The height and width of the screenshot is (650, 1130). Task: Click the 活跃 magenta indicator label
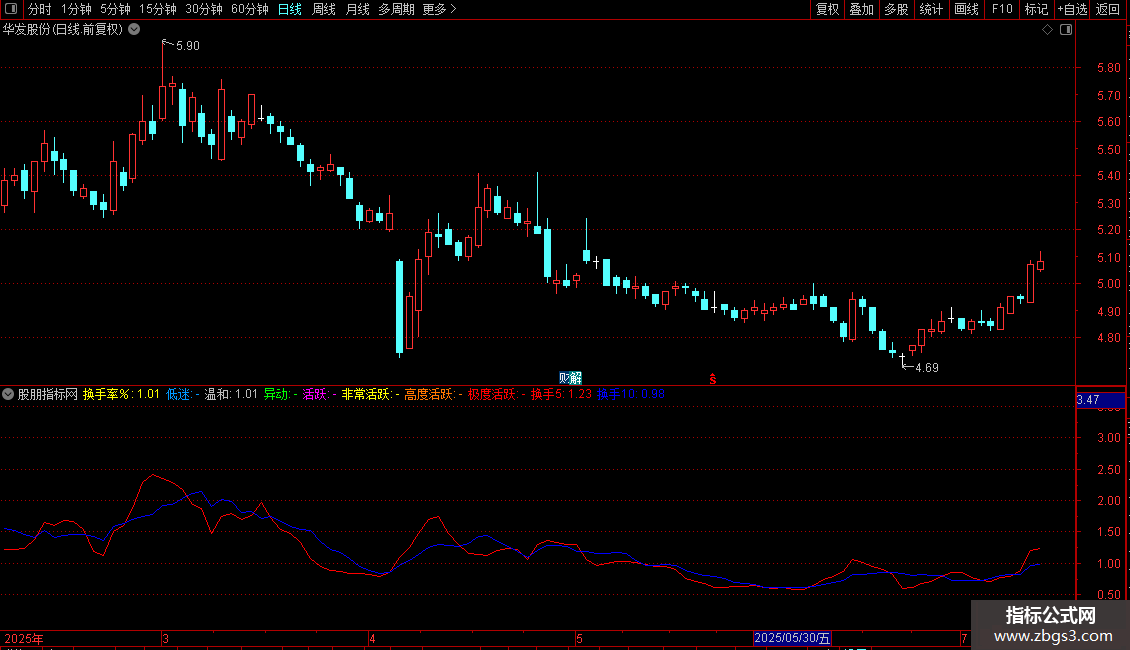tap(315, 394)
